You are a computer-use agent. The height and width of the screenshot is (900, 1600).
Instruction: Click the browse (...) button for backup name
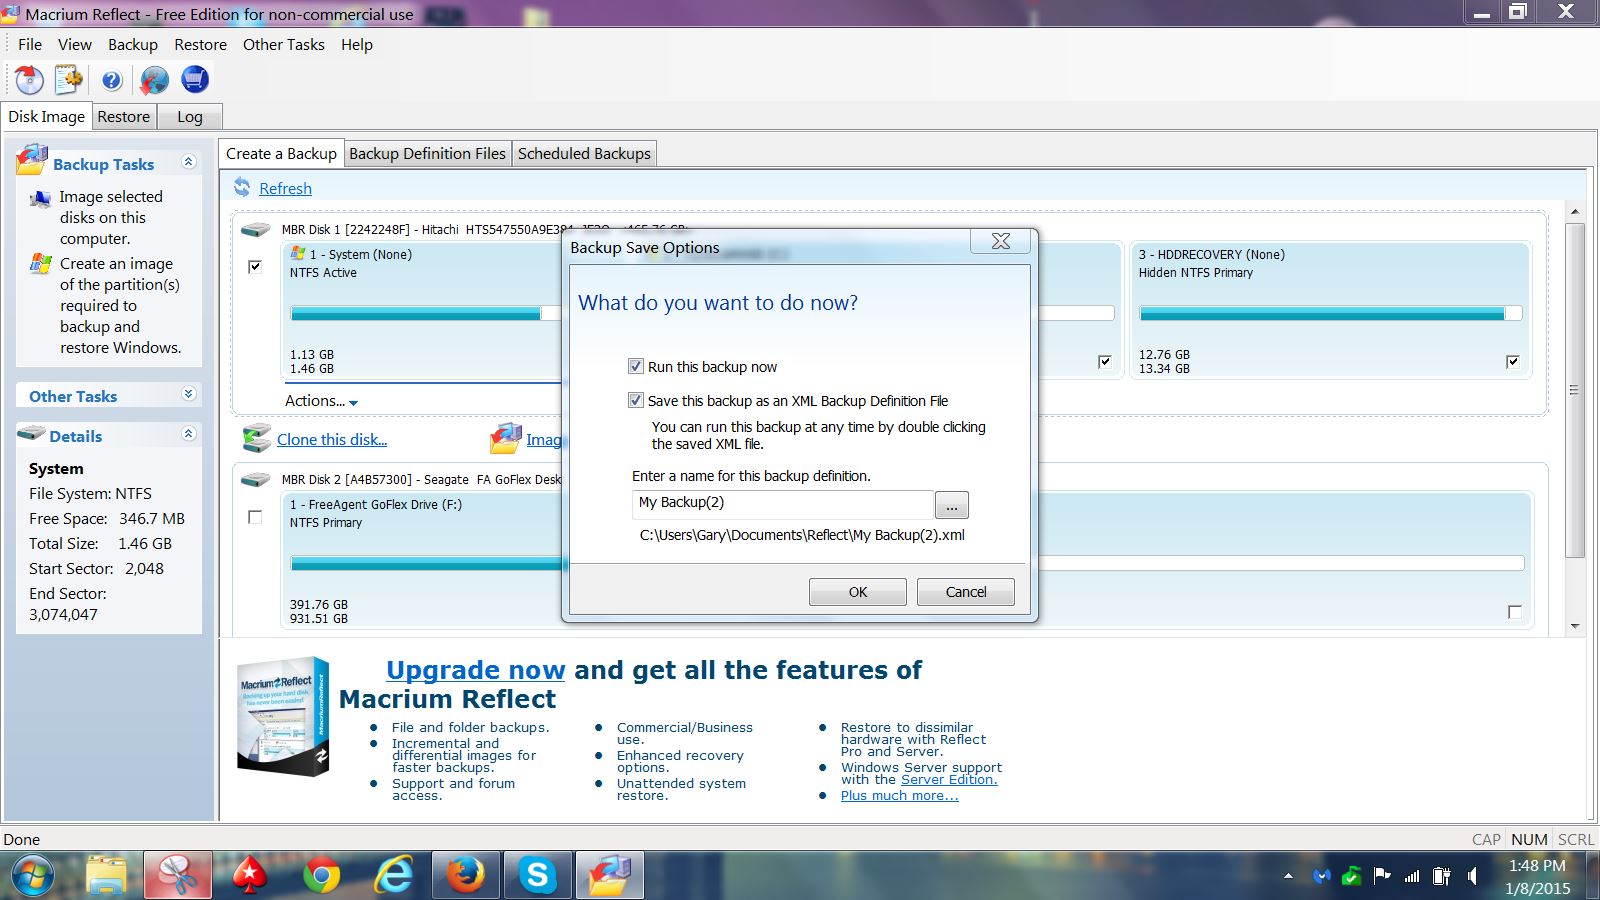point(952,505)
